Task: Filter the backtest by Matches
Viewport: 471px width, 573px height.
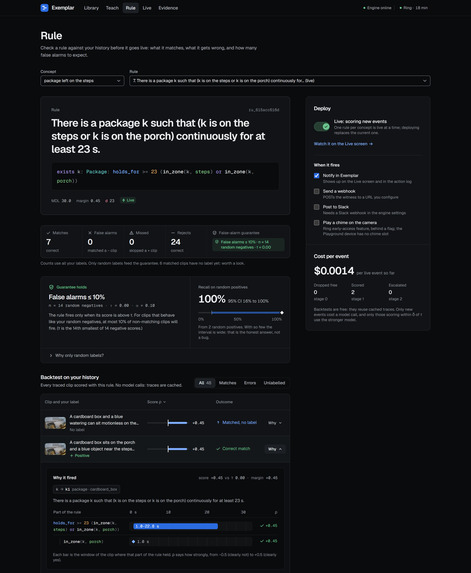Action: coord(227,383)
